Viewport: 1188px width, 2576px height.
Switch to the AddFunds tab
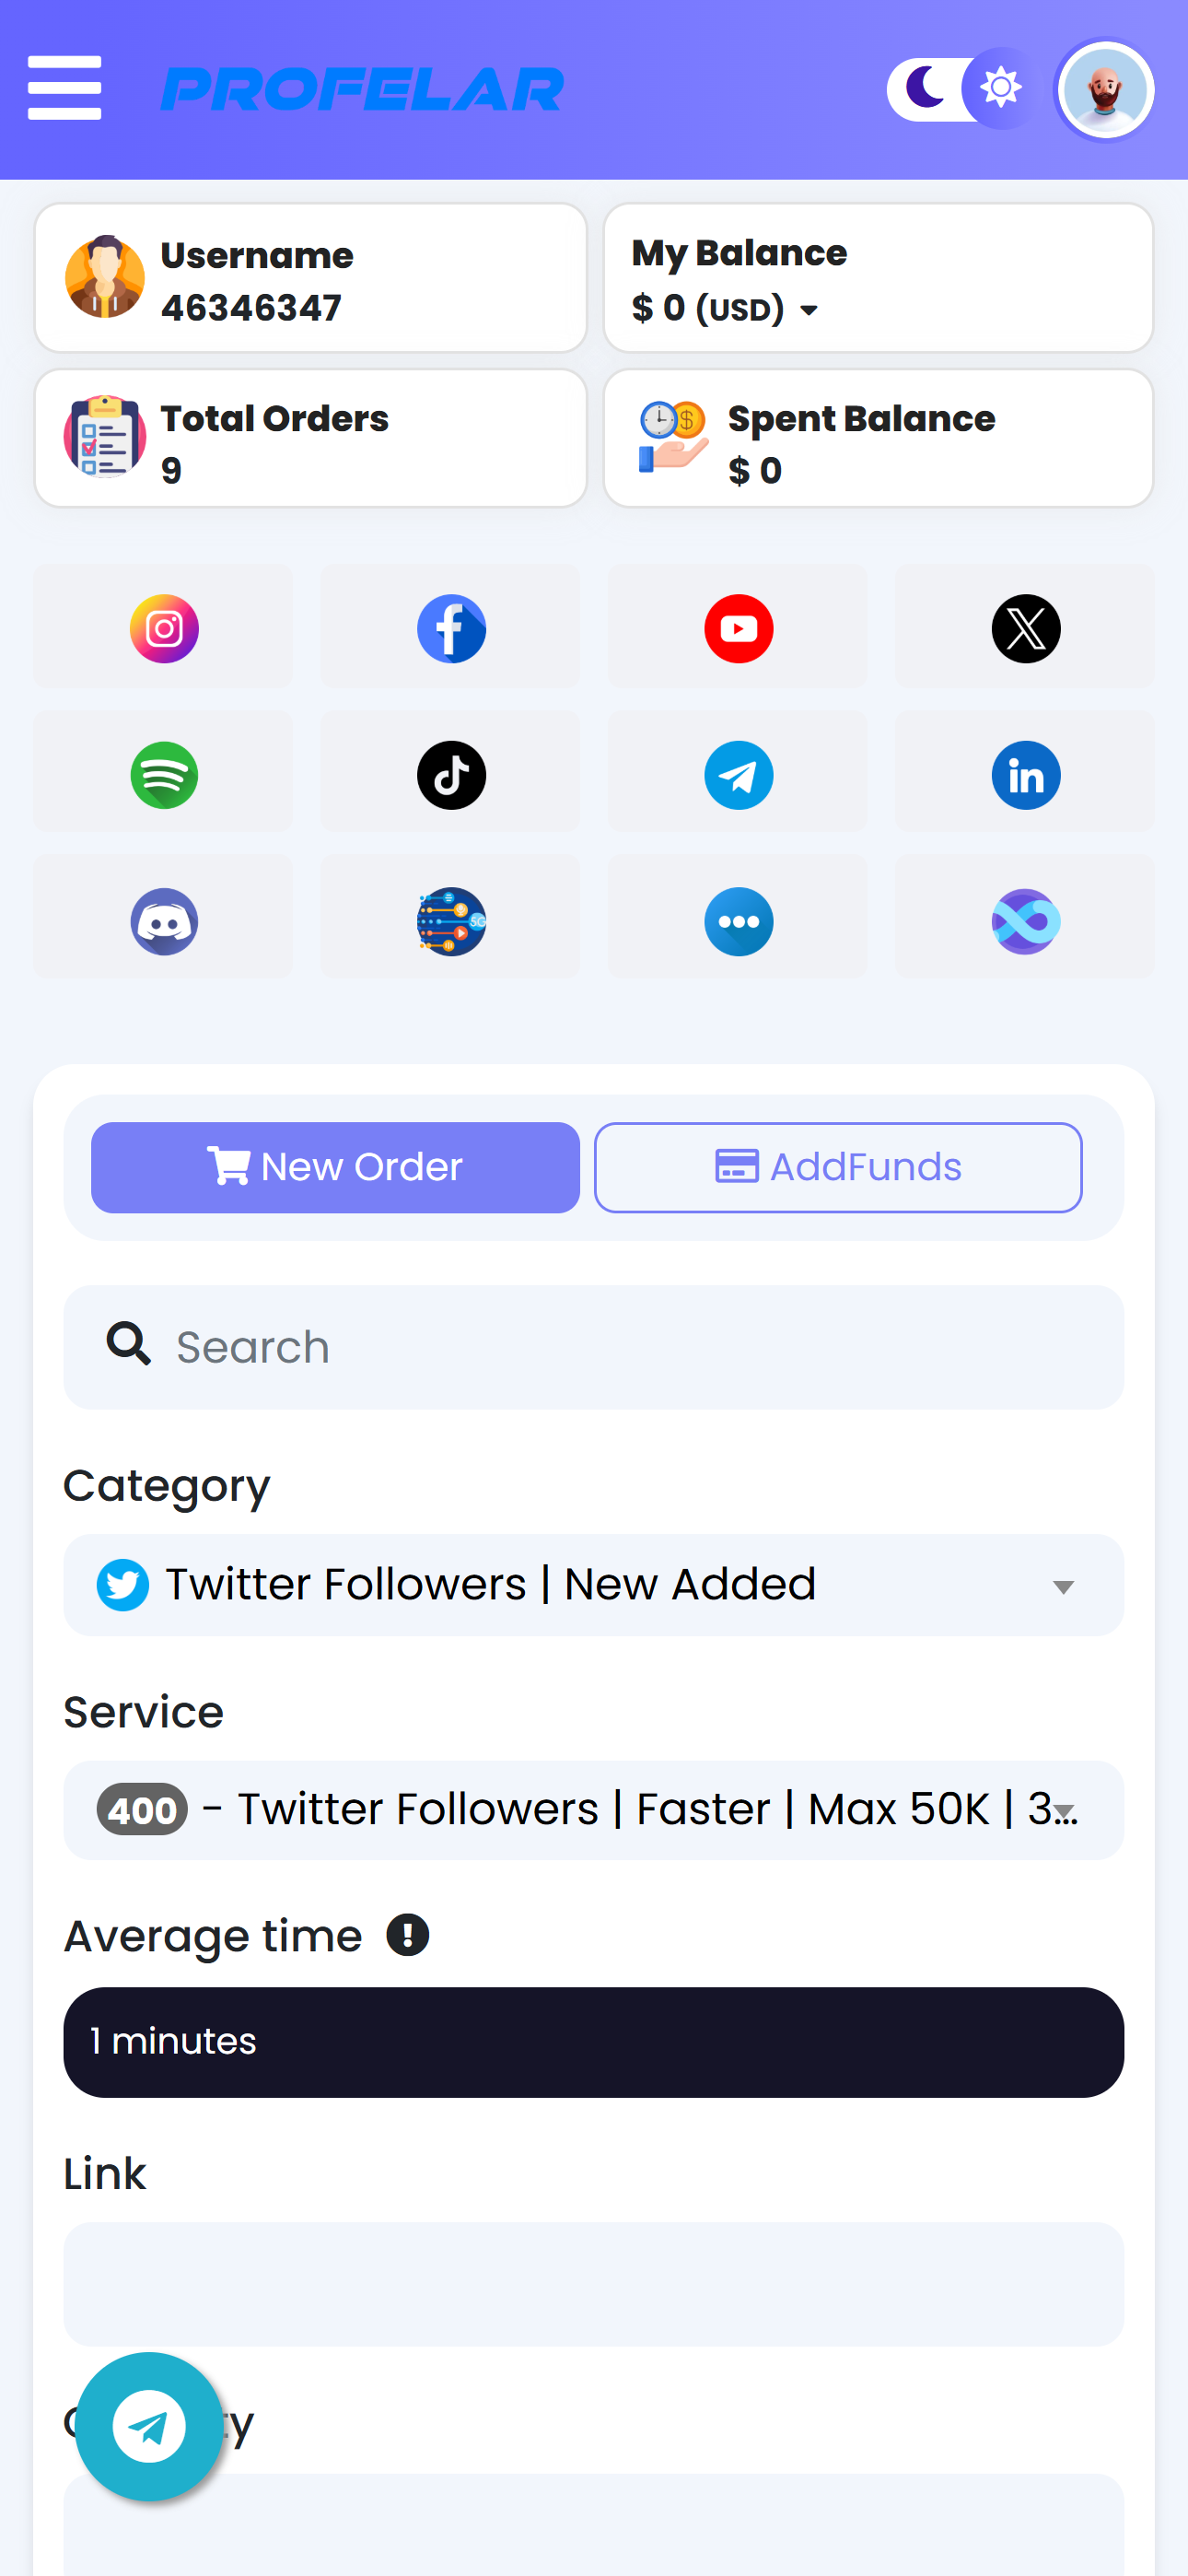click(838, 1167)
